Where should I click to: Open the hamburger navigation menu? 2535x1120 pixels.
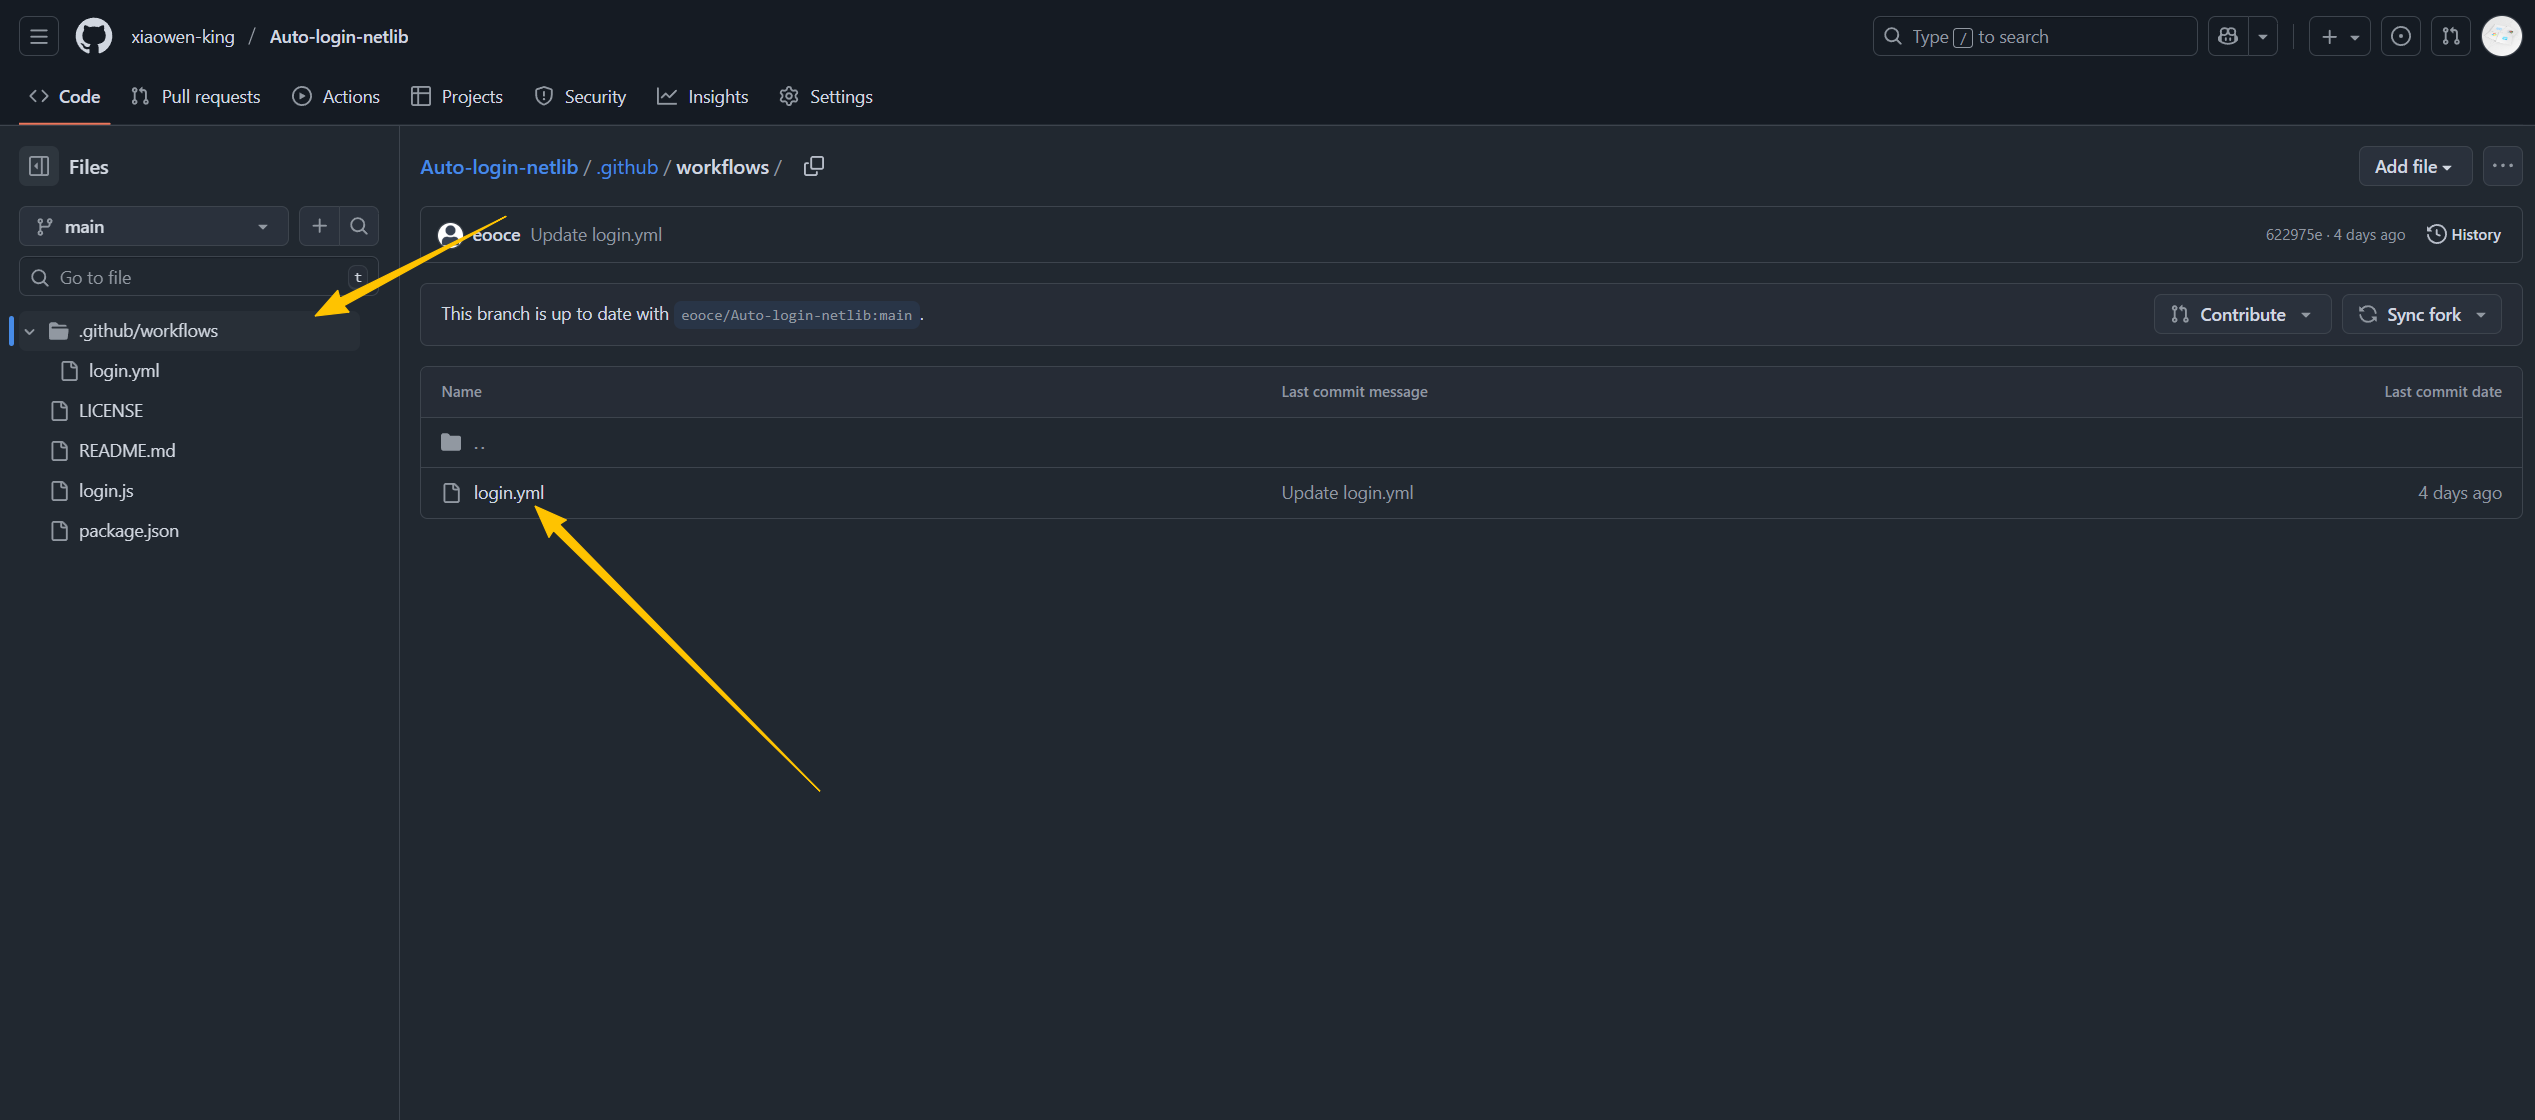[39, 37]
